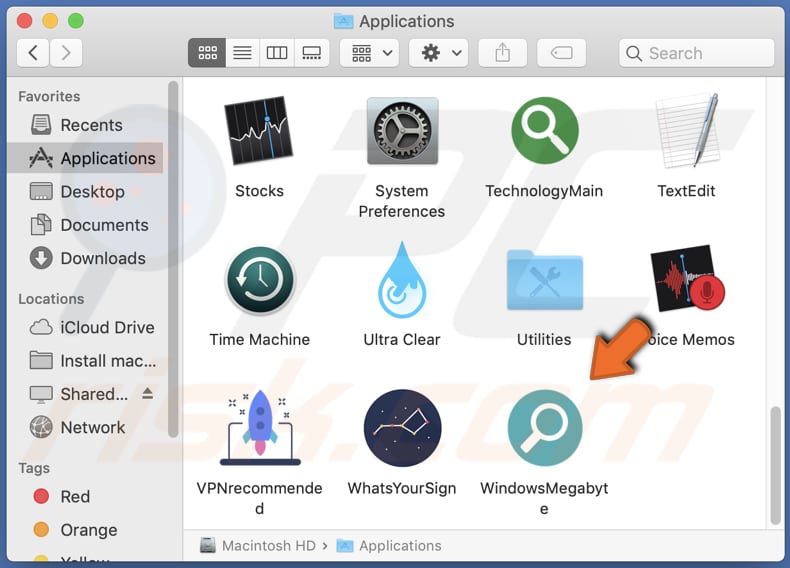Image resolution: width=790 pixels, height=568 pixels.
Task: Open Recents in the sidebar
Action: (x=86, y=125)
